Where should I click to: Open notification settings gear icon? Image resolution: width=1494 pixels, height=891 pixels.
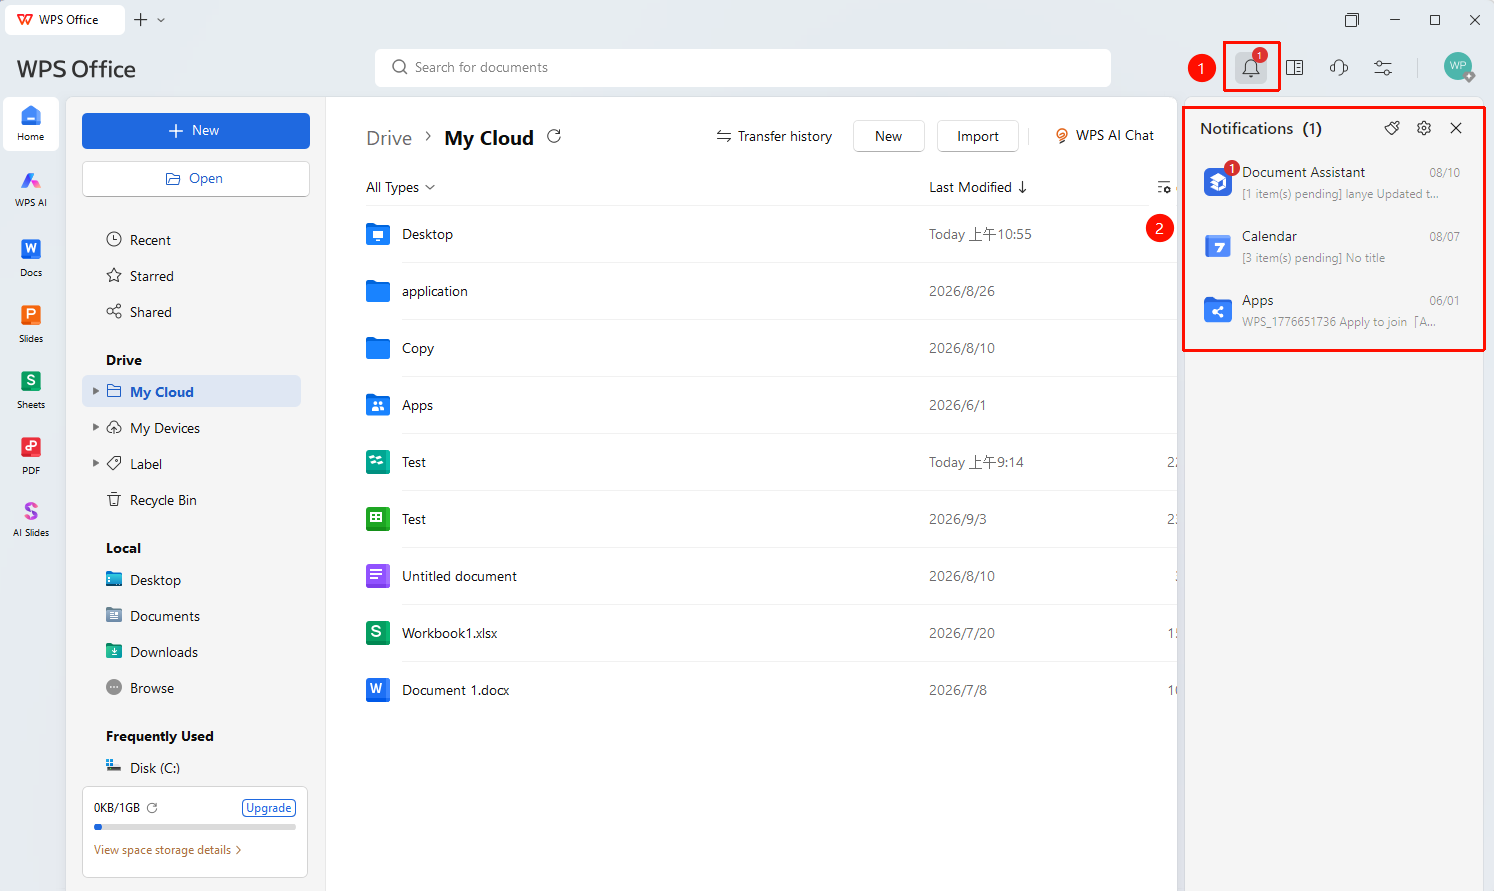[x=1424, y=128]
